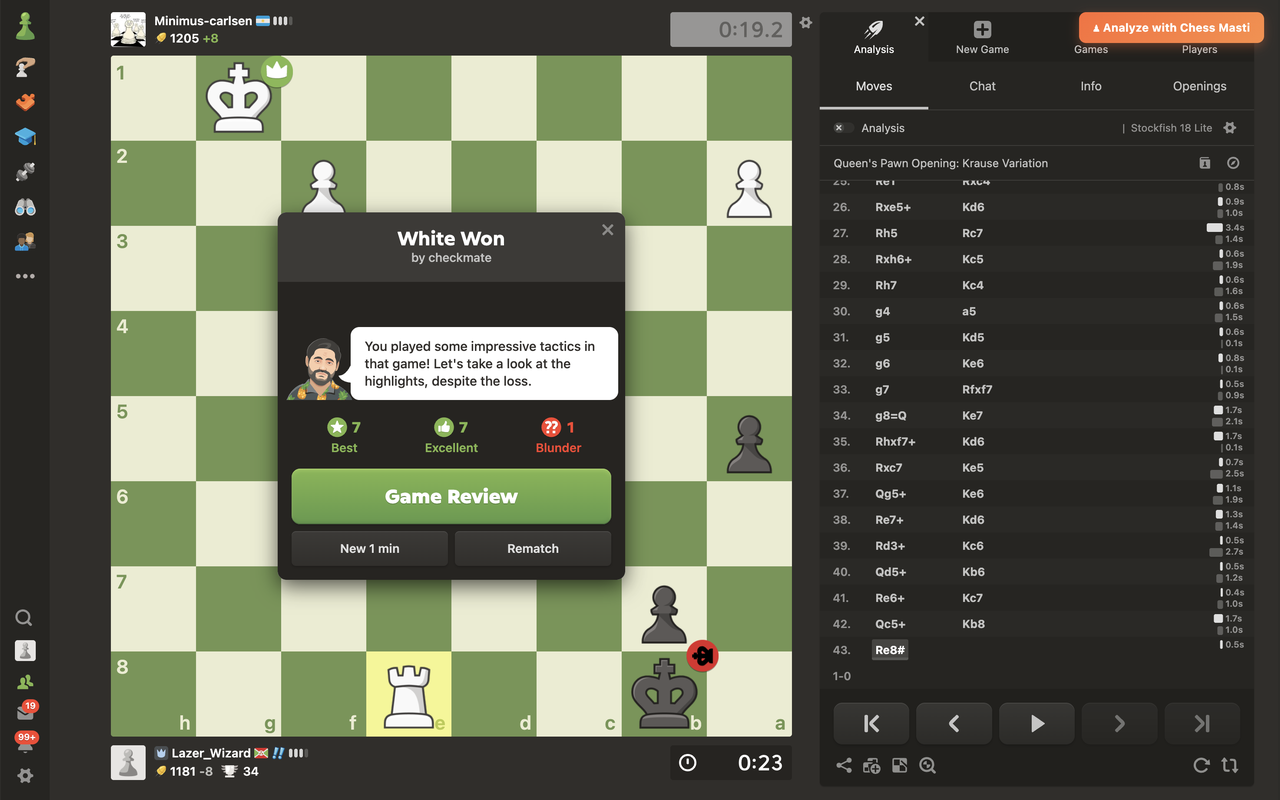Step back one move
1280x800 pixels.
[954, 723]
